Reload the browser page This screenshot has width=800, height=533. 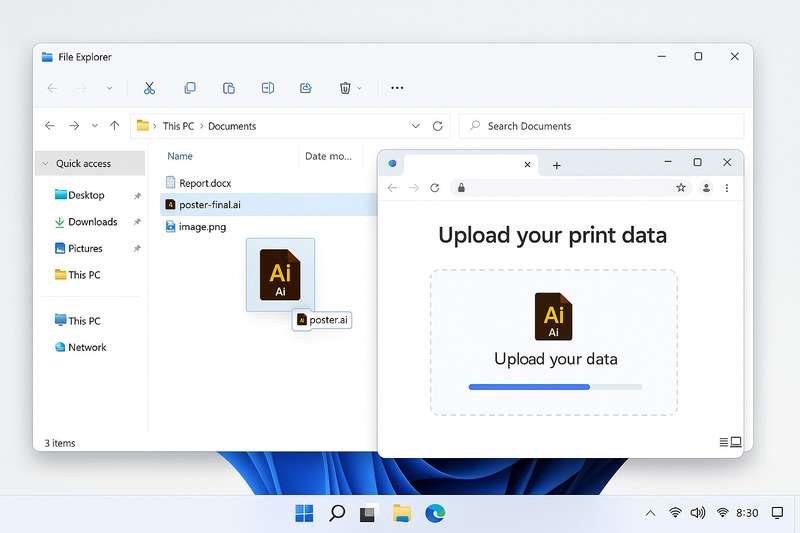(x=435, y=188)
